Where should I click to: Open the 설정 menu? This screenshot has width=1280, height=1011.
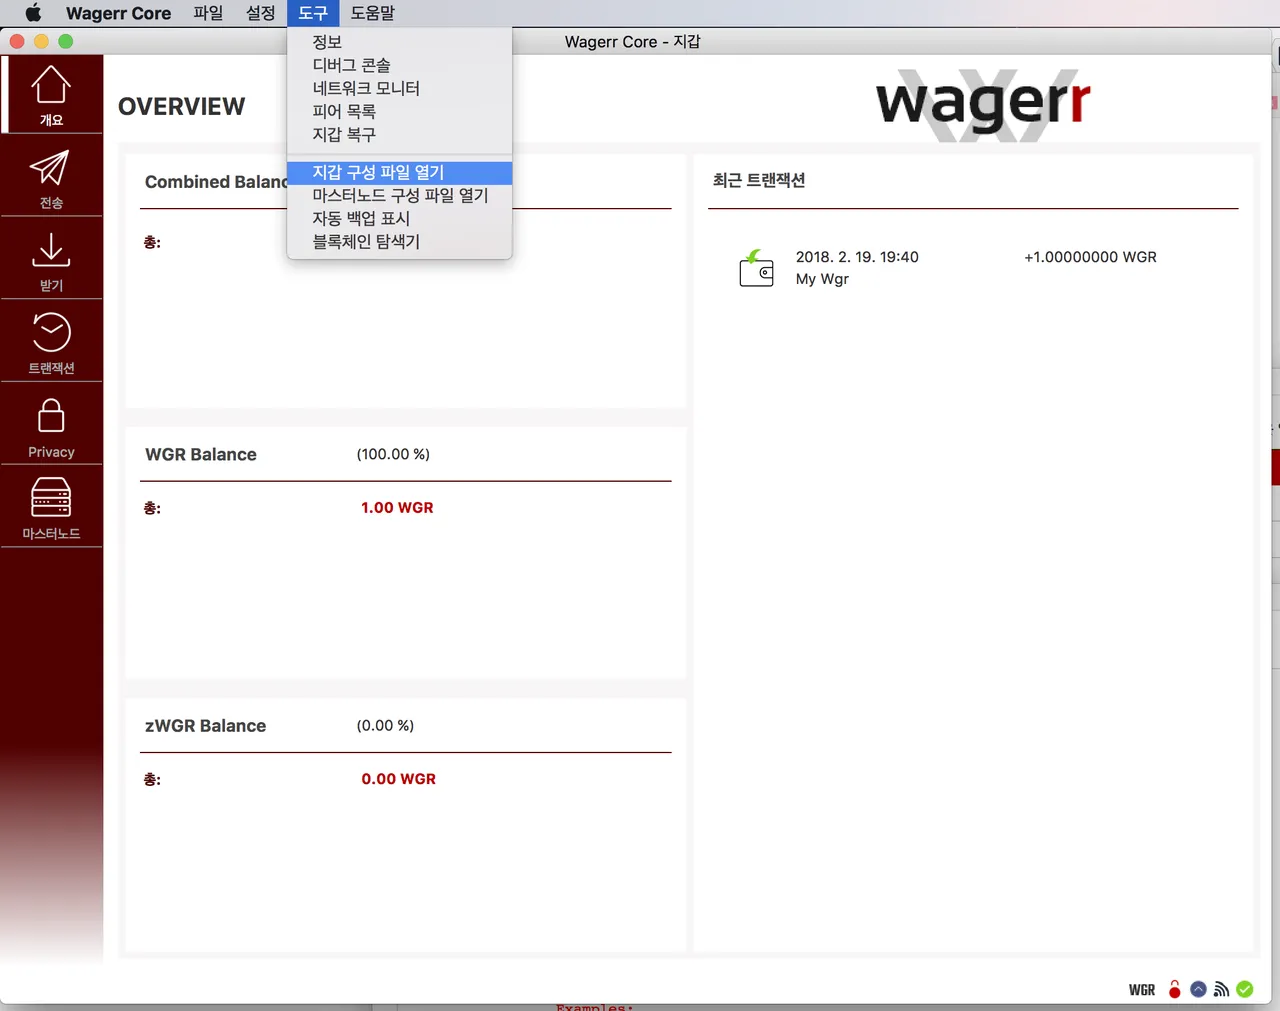click(260, 13)
